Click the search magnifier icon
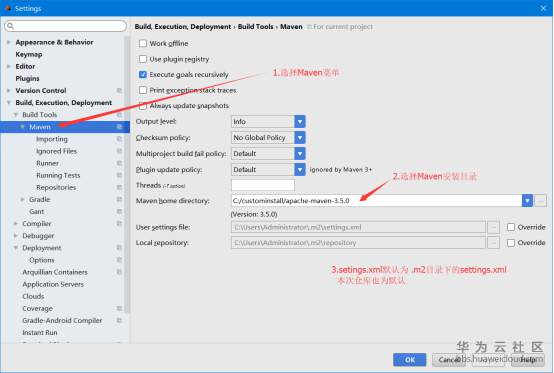 point(11,26)
